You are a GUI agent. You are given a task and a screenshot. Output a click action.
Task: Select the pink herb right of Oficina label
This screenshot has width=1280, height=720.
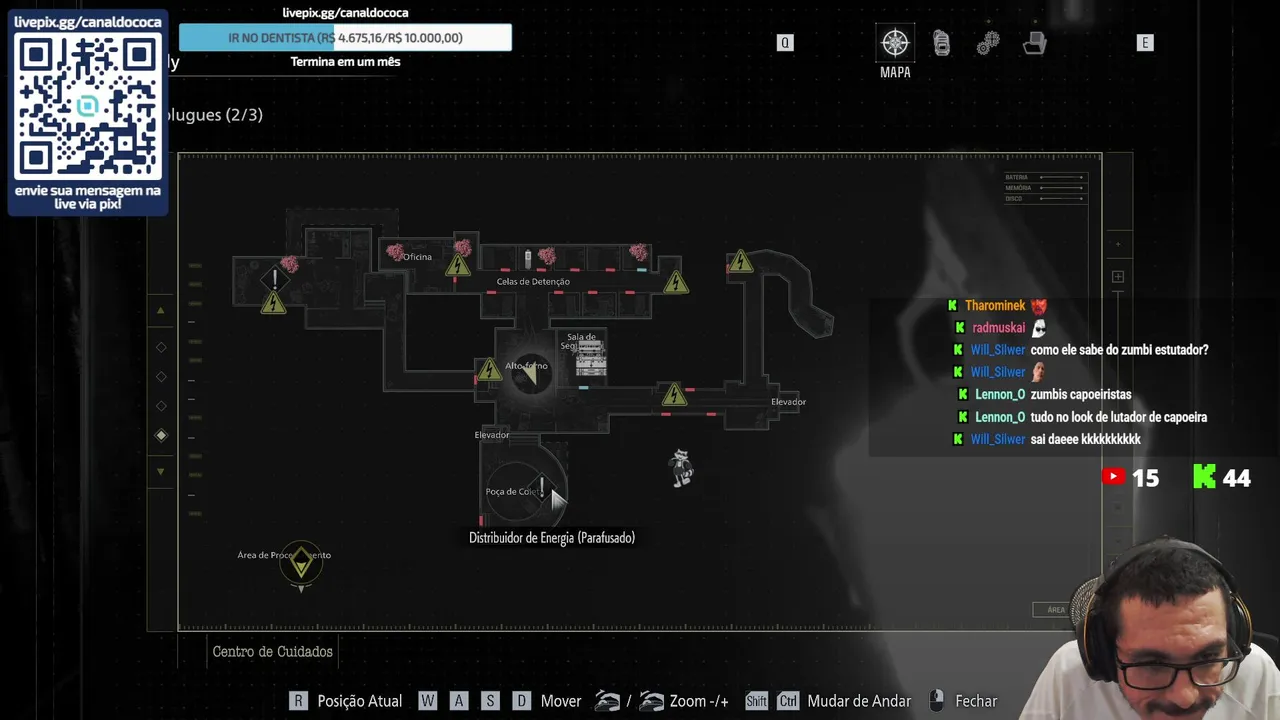click(462, 247)
